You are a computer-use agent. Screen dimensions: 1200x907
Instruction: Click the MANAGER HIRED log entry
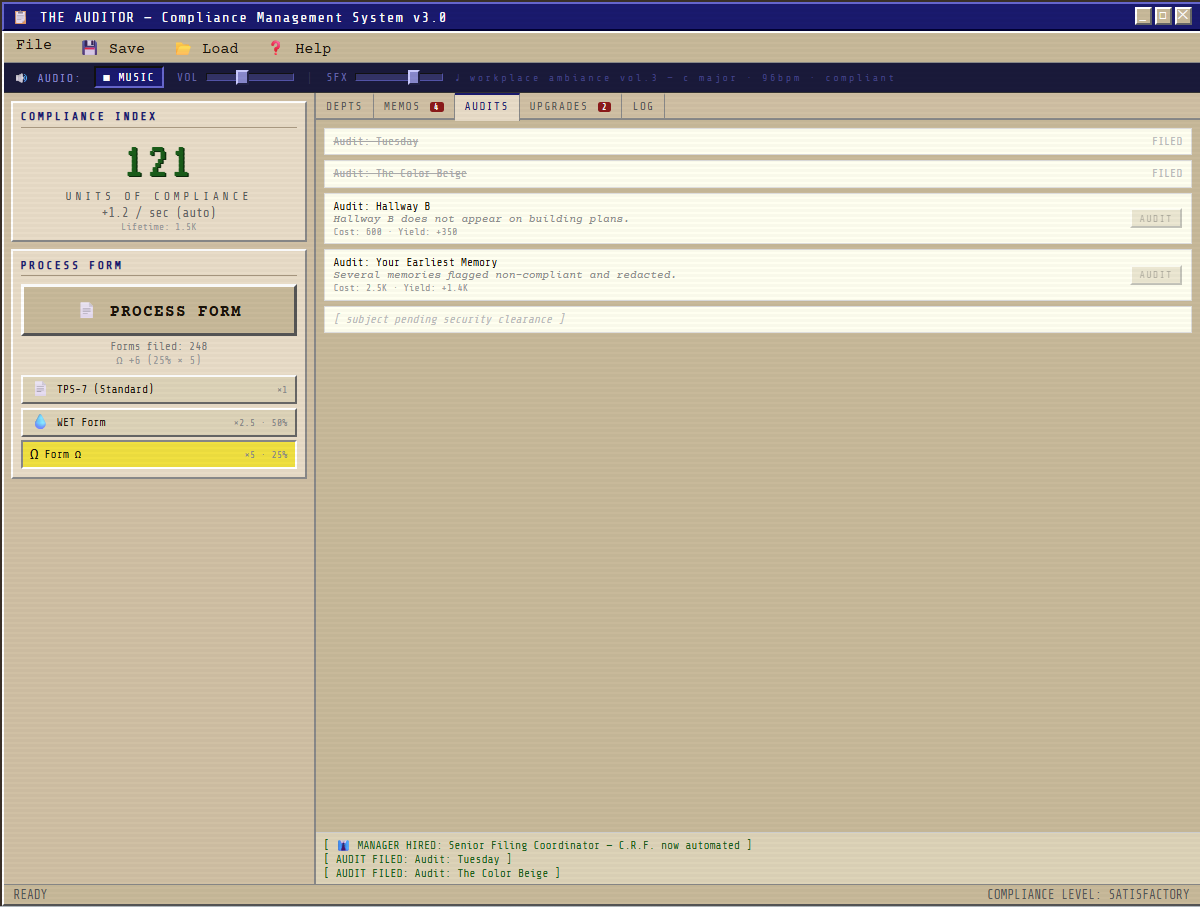pos(538,846)
